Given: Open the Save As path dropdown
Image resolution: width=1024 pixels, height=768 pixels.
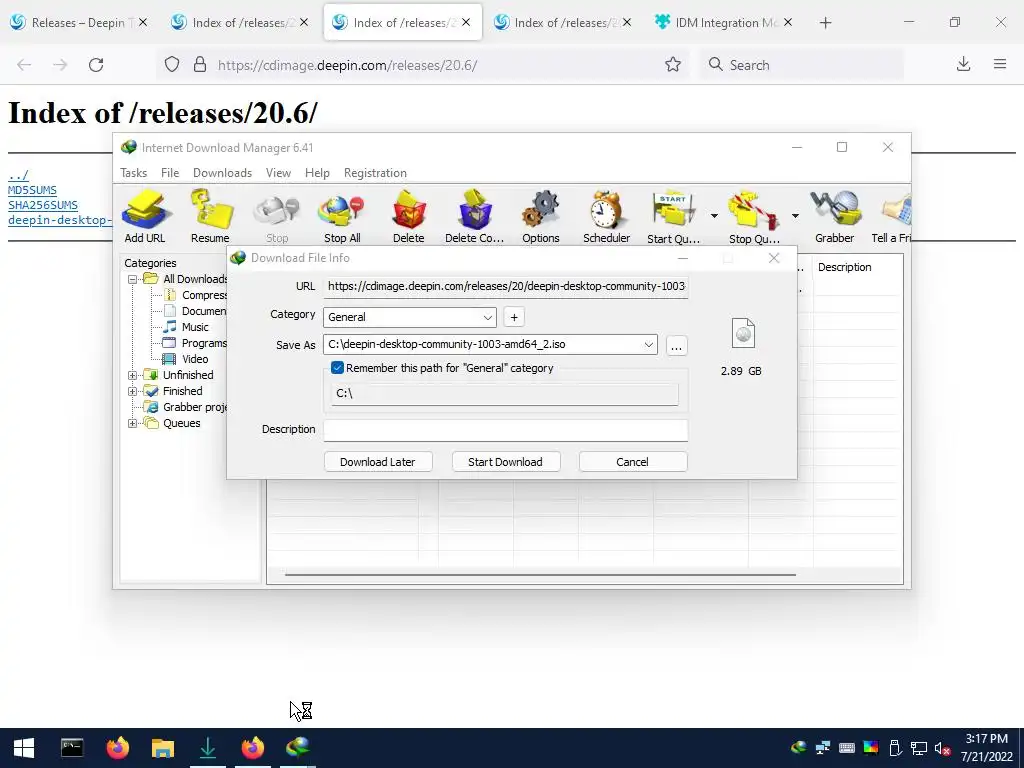Looking at the screenshot, I should [x=648, y=345].
